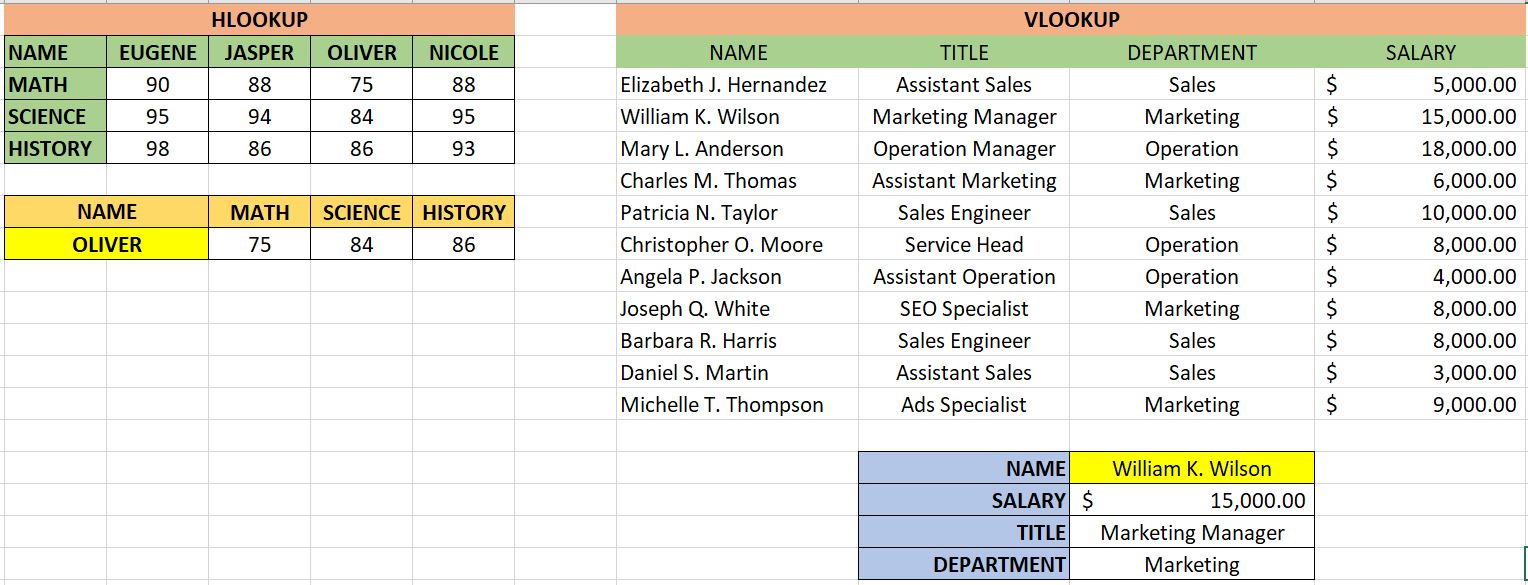The image size is (1528, 585).
Task: Select Michelle T. Thompson's name cell
Action: 737,405
